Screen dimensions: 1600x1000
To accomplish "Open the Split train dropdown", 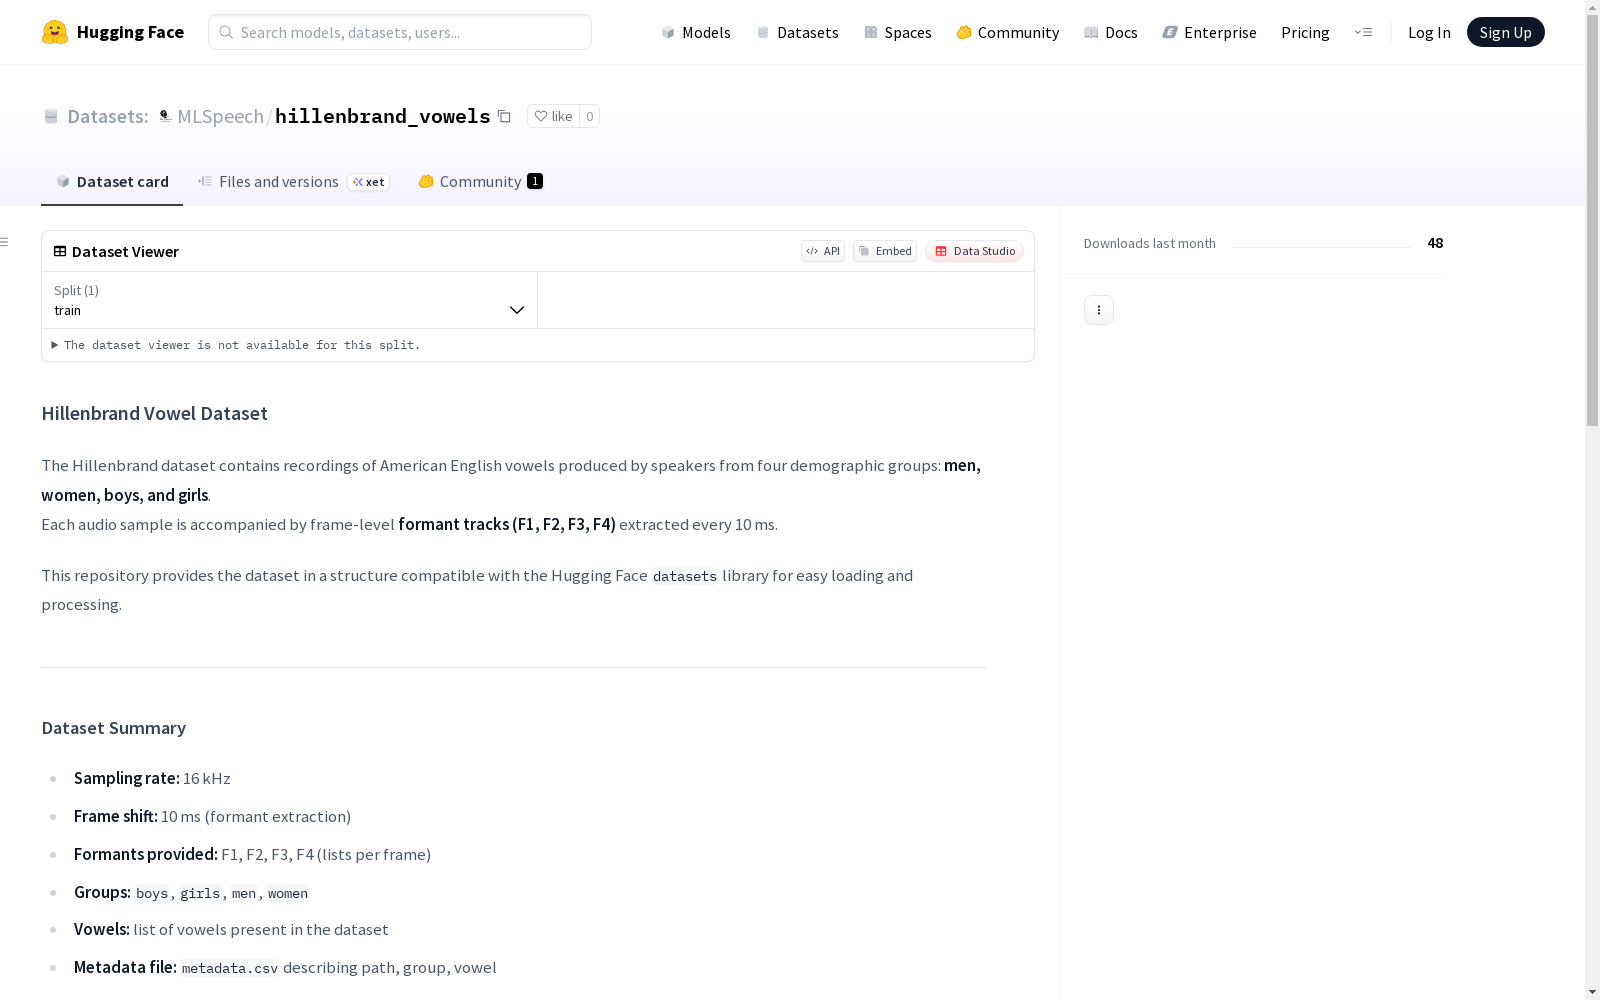I will (290, 300).
